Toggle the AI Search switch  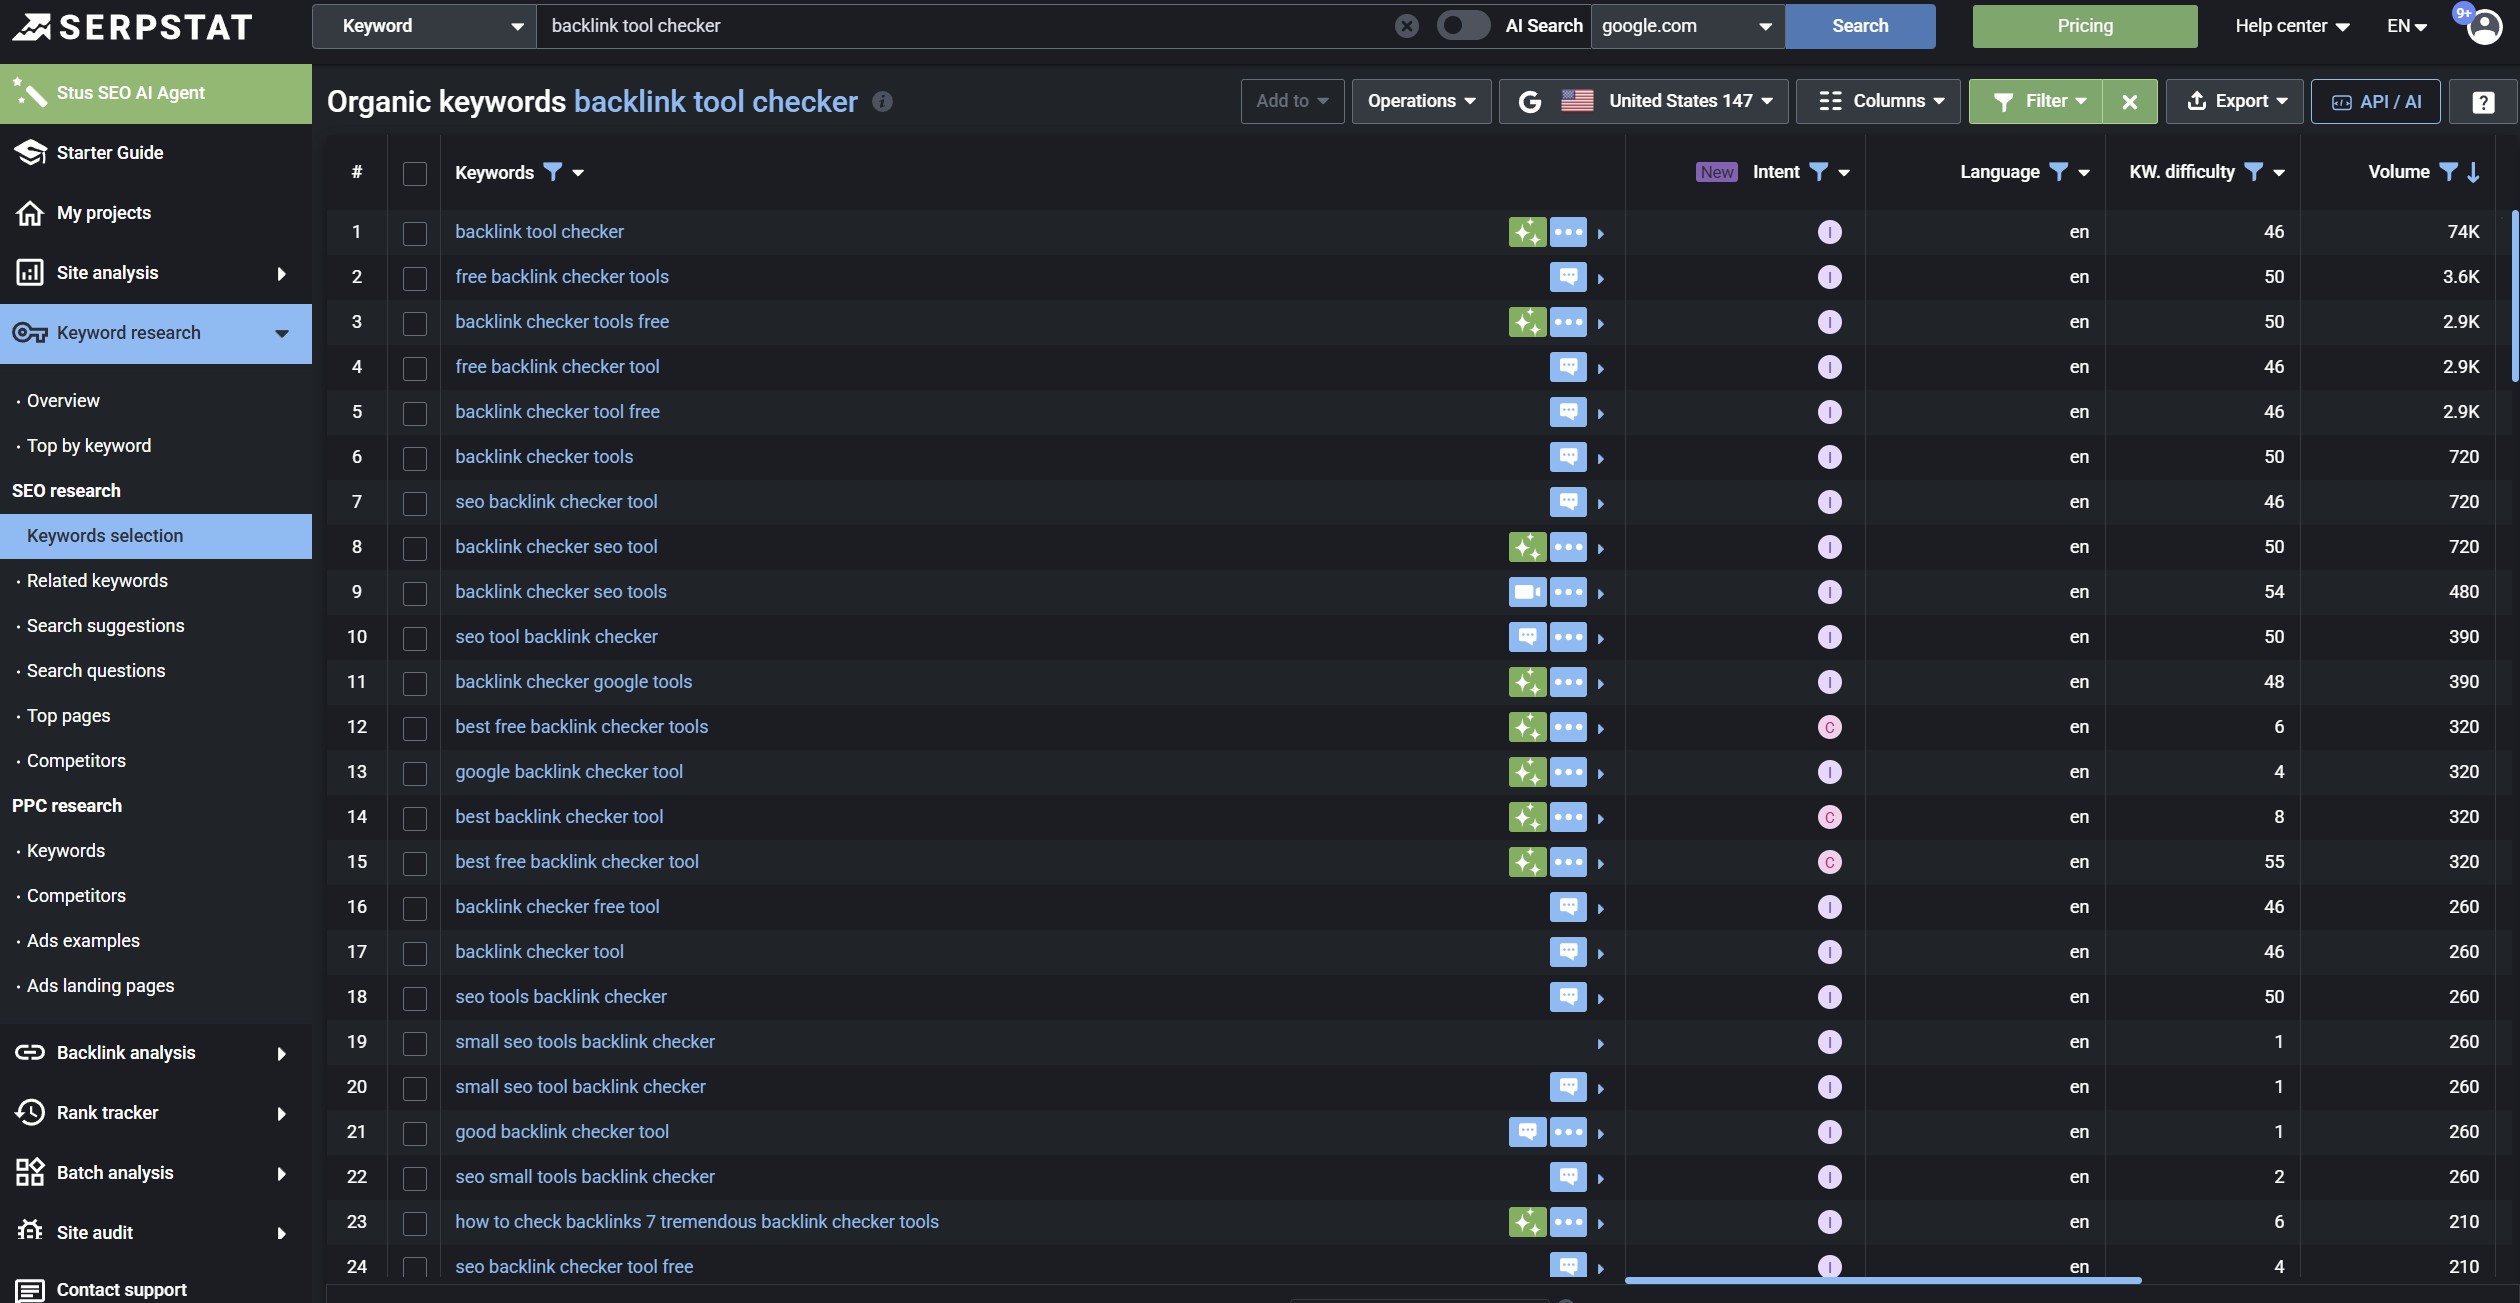pos(1462,26)
